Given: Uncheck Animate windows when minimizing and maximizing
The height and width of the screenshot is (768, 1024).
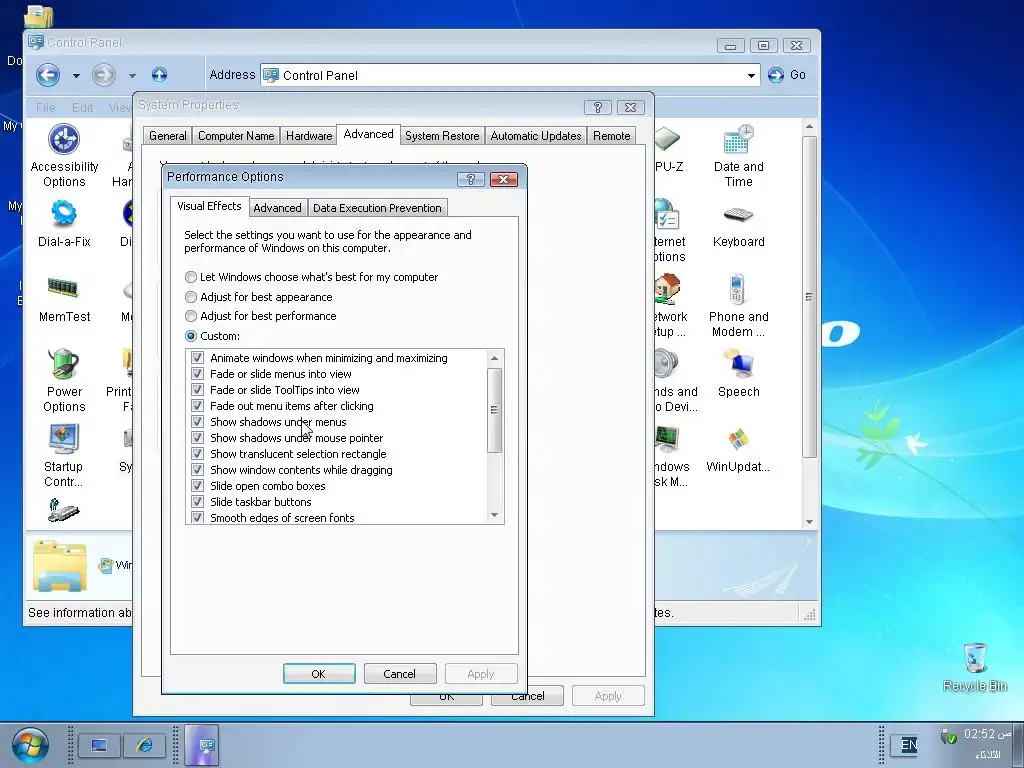Looking at the screenshot, I should (x=197, y=358).
